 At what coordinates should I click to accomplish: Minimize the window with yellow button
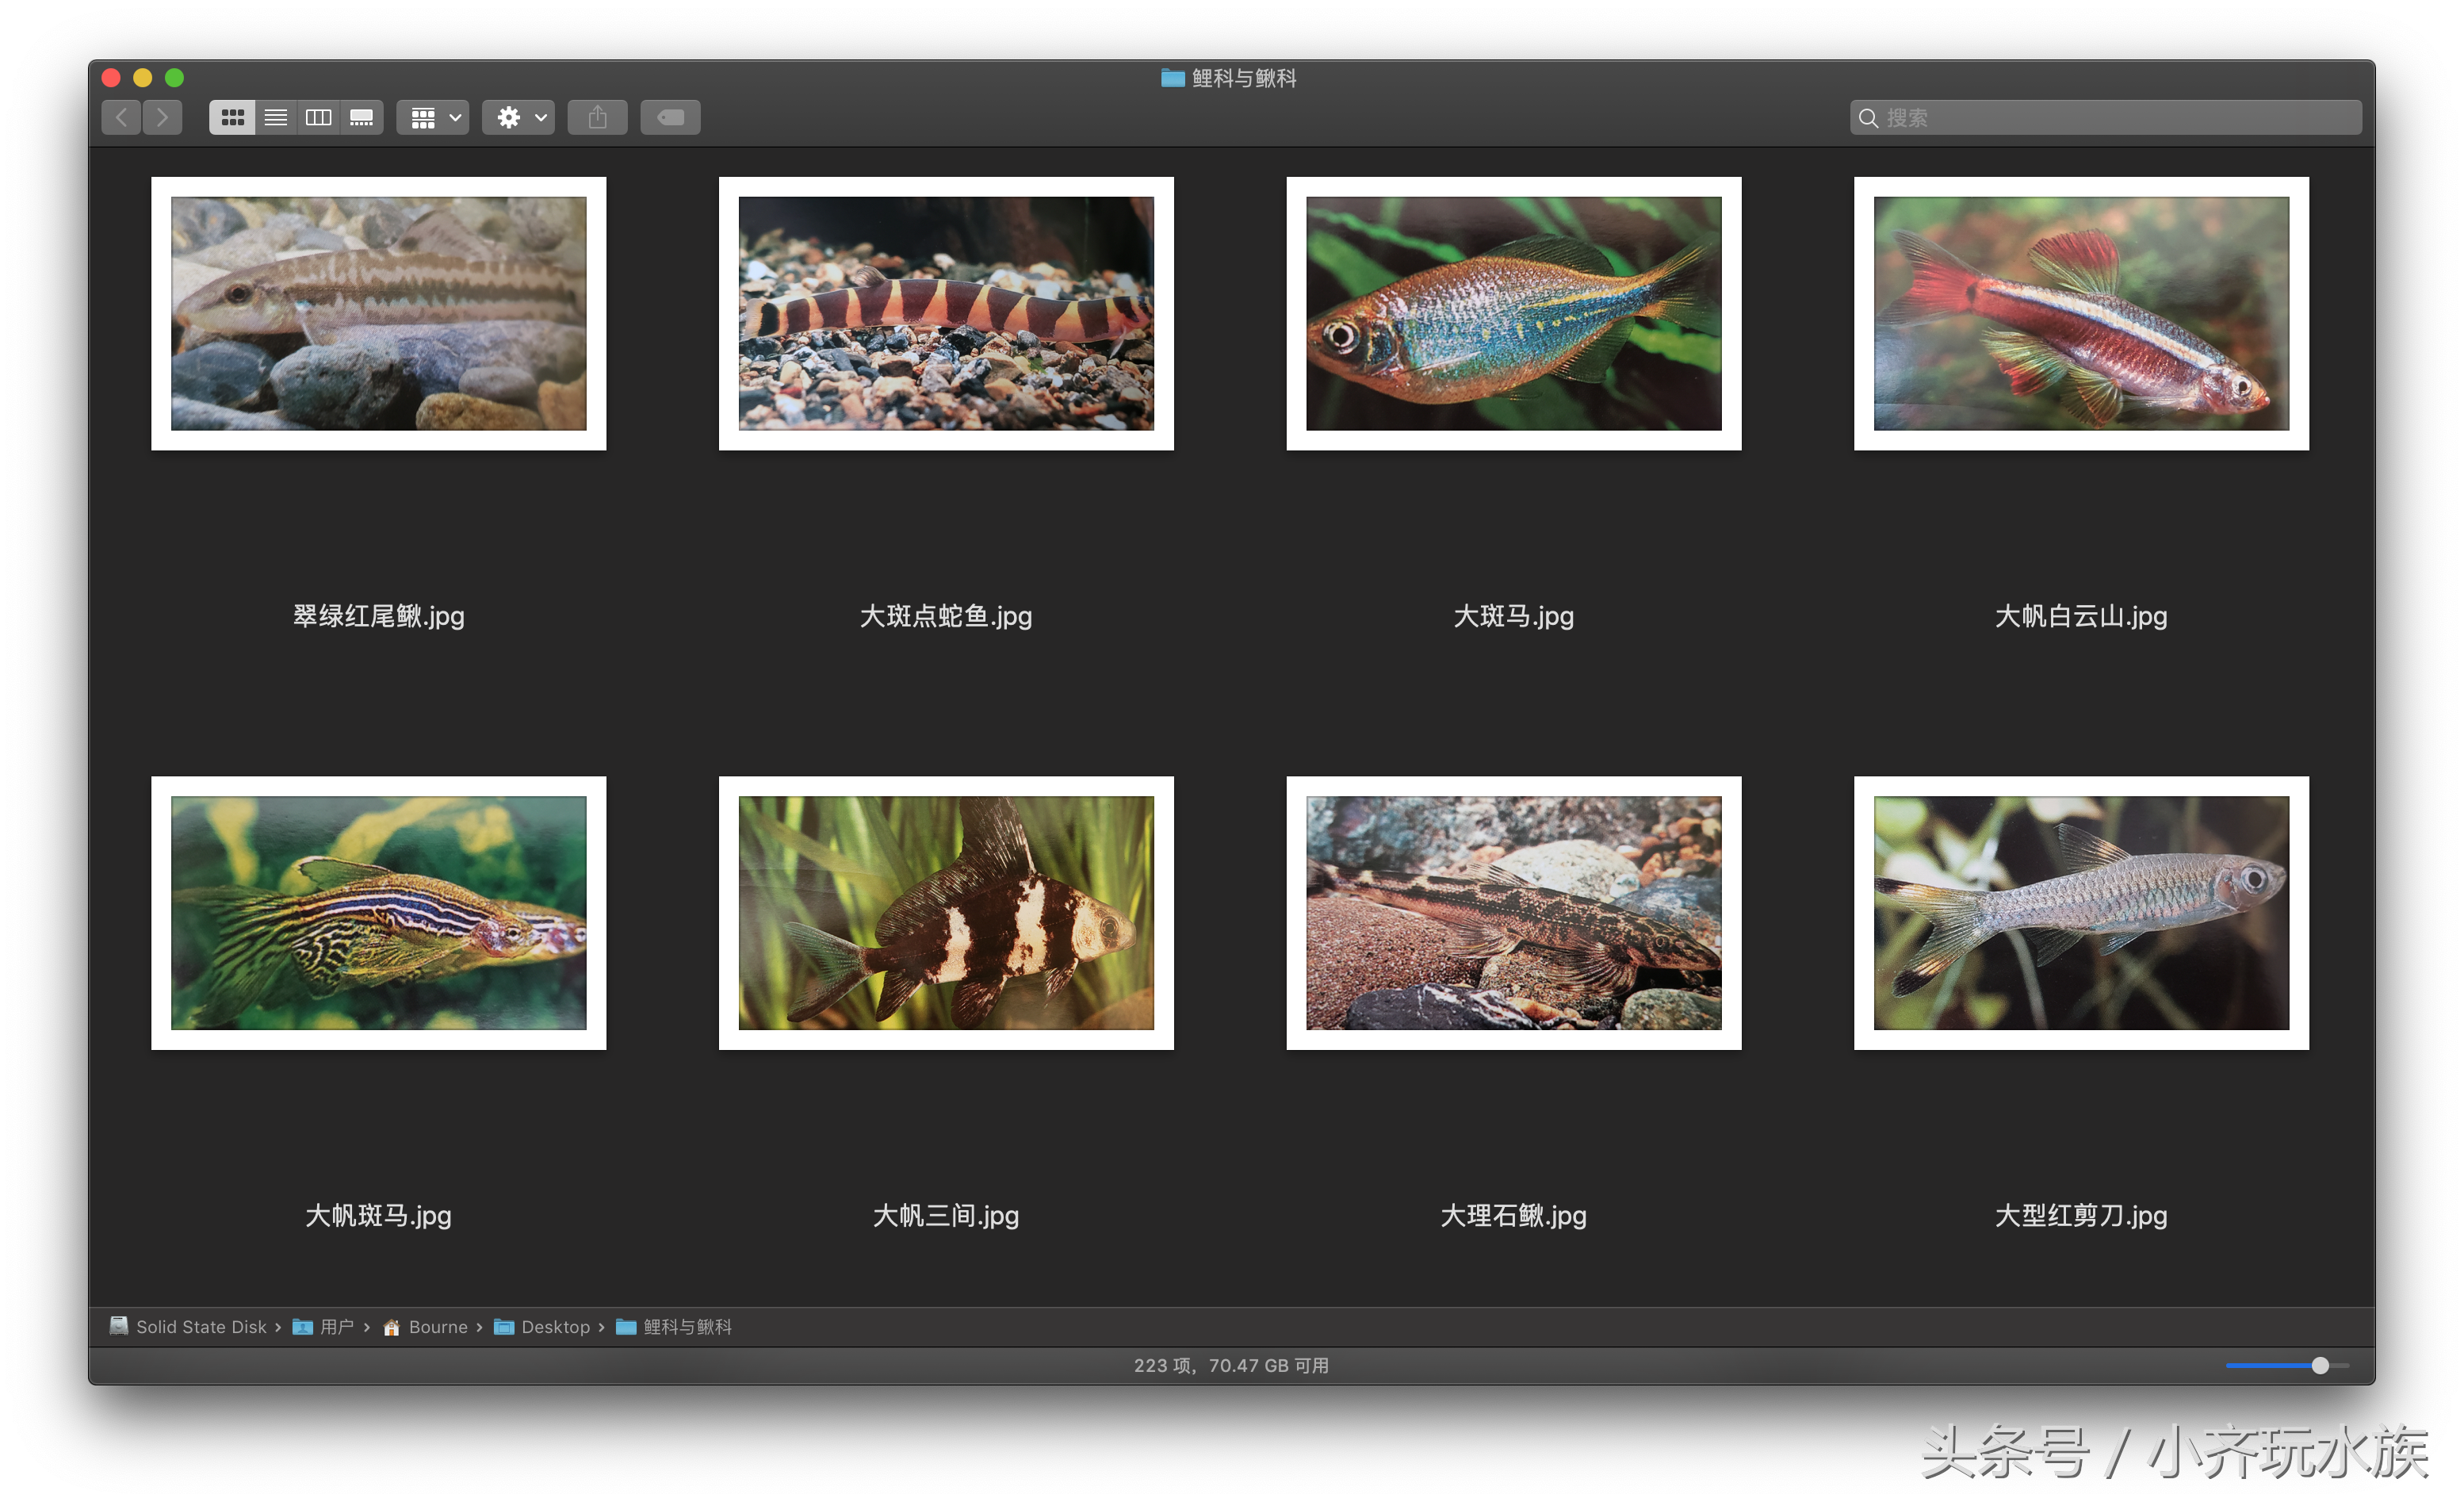pos(143,78)
